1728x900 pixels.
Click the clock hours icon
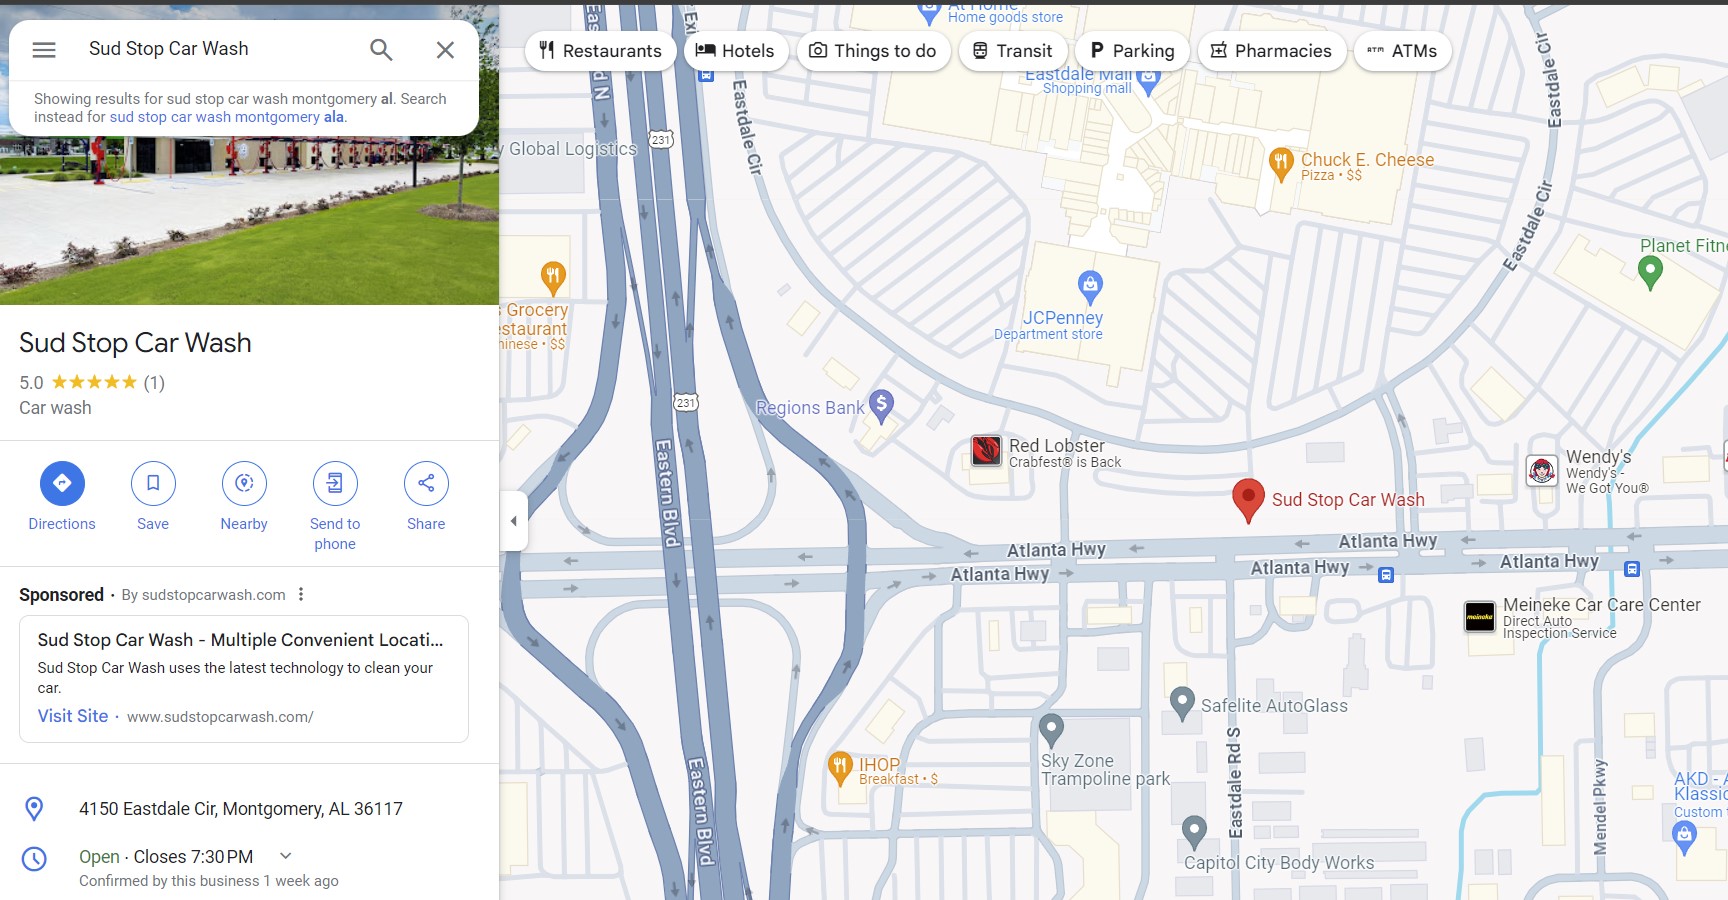[34, 858]
